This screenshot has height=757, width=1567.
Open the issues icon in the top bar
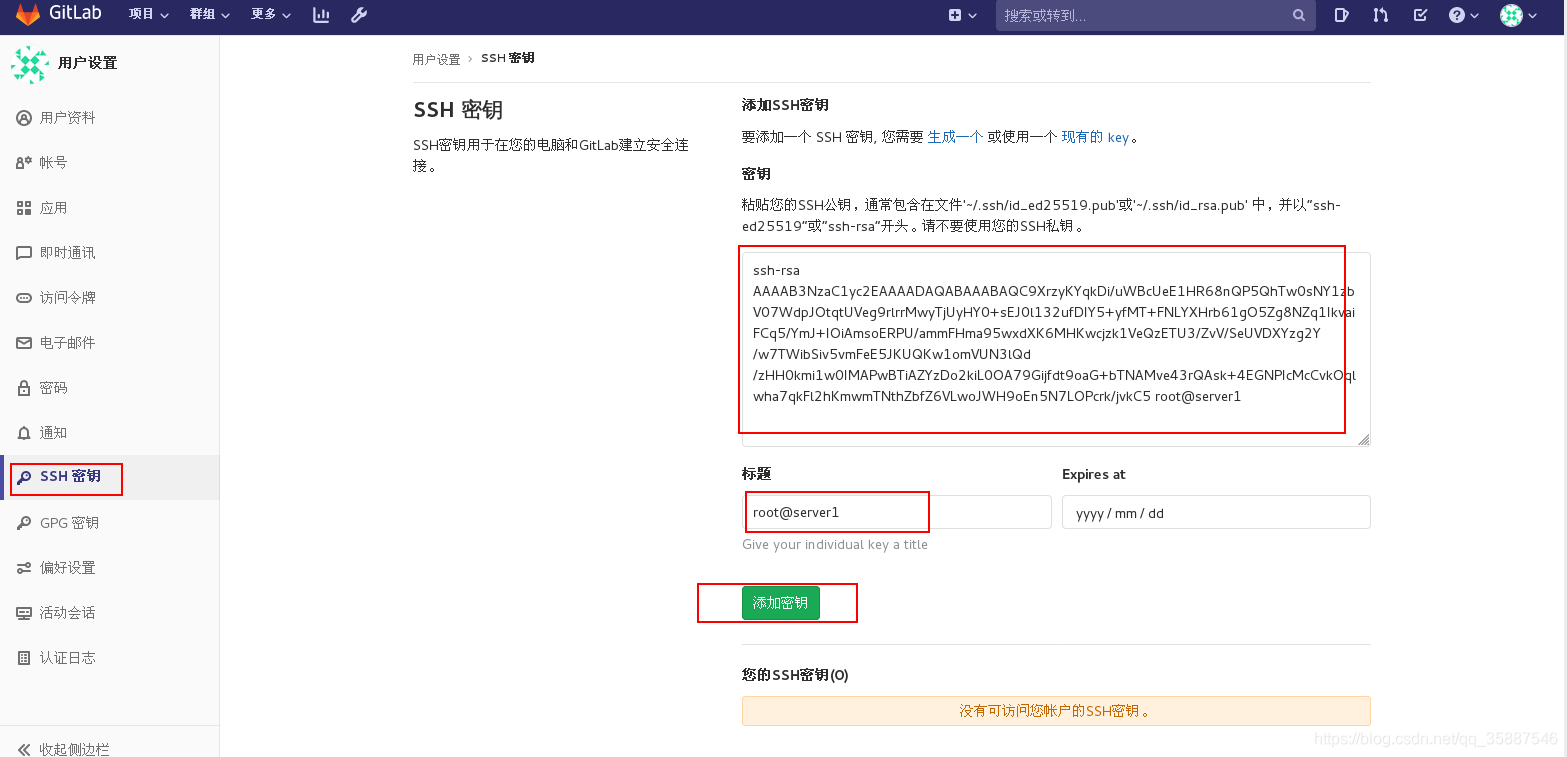click(1341, 15)
